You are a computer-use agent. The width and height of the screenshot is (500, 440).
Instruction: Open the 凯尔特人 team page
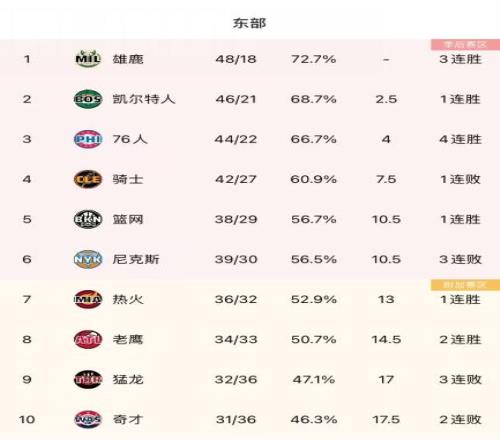(x=144, y=99)
